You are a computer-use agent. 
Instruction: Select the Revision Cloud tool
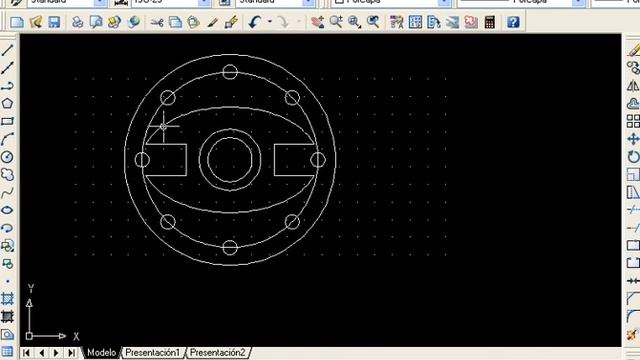[7, 175]
